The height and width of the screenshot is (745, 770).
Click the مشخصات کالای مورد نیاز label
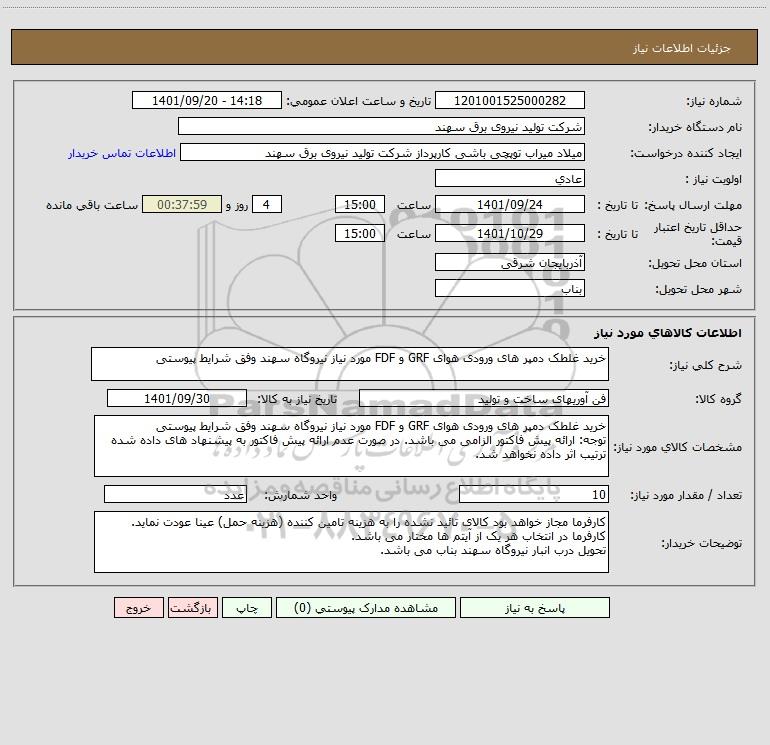(678, 447)
